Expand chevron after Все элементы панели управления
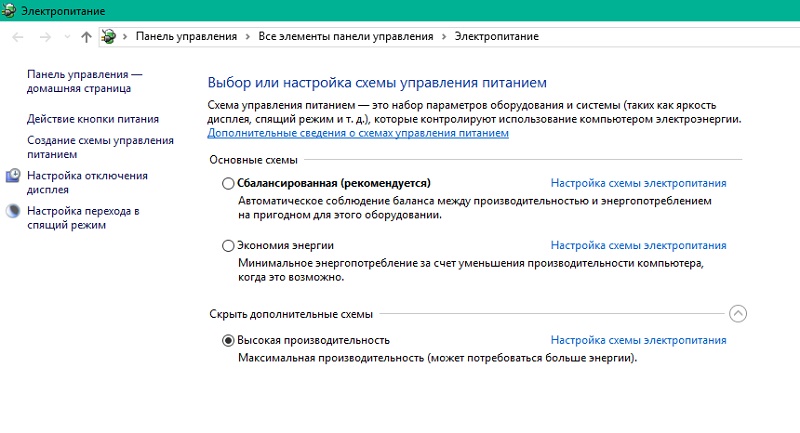The image size is (800, 433). (442, 36)
